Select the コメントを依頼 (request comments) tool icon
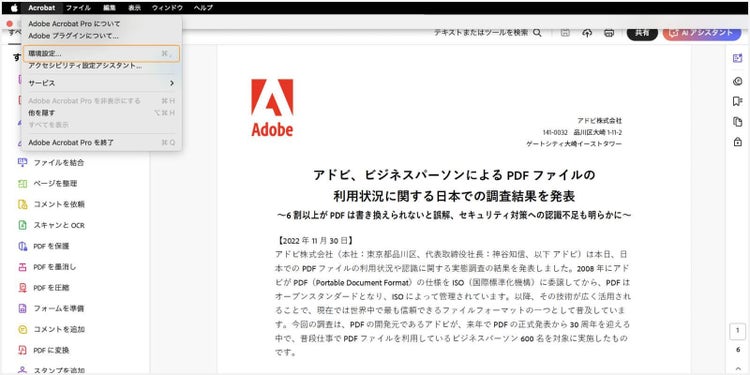 [x=22, y=204]
